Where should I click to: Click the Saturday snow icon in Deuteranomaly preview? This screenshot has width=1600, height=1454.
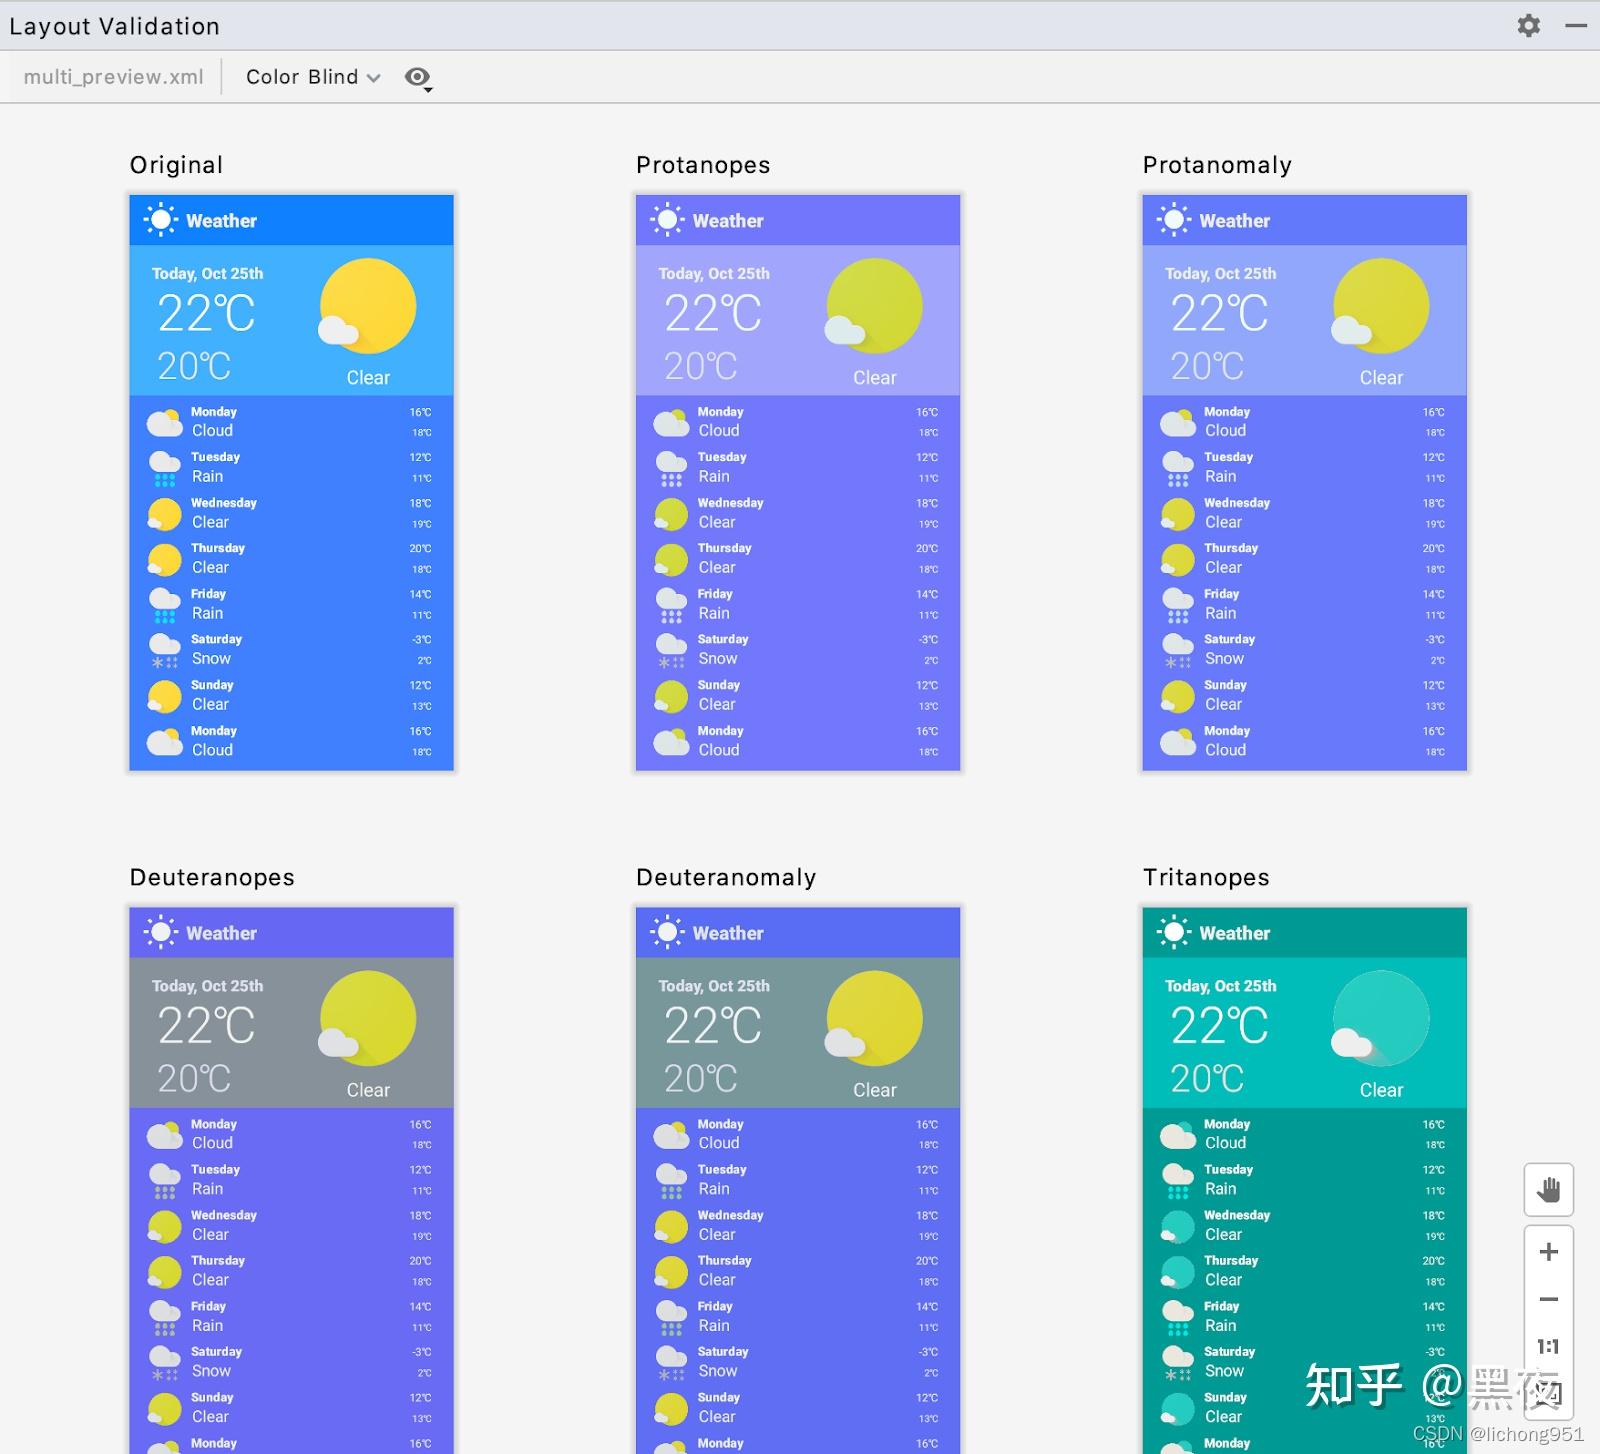[671, 1360]
